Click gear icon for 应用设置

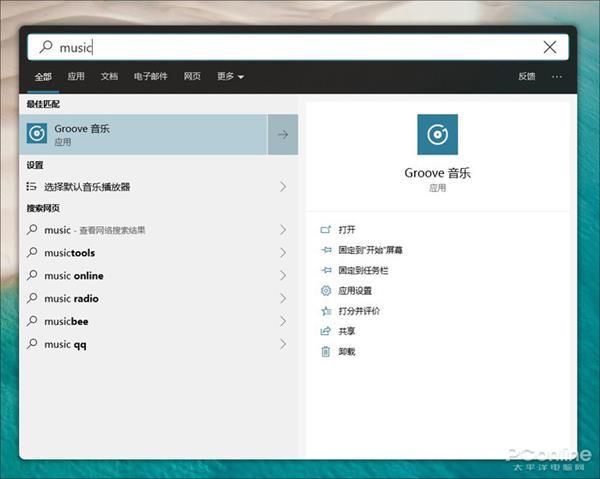click(x=326, y=290)
